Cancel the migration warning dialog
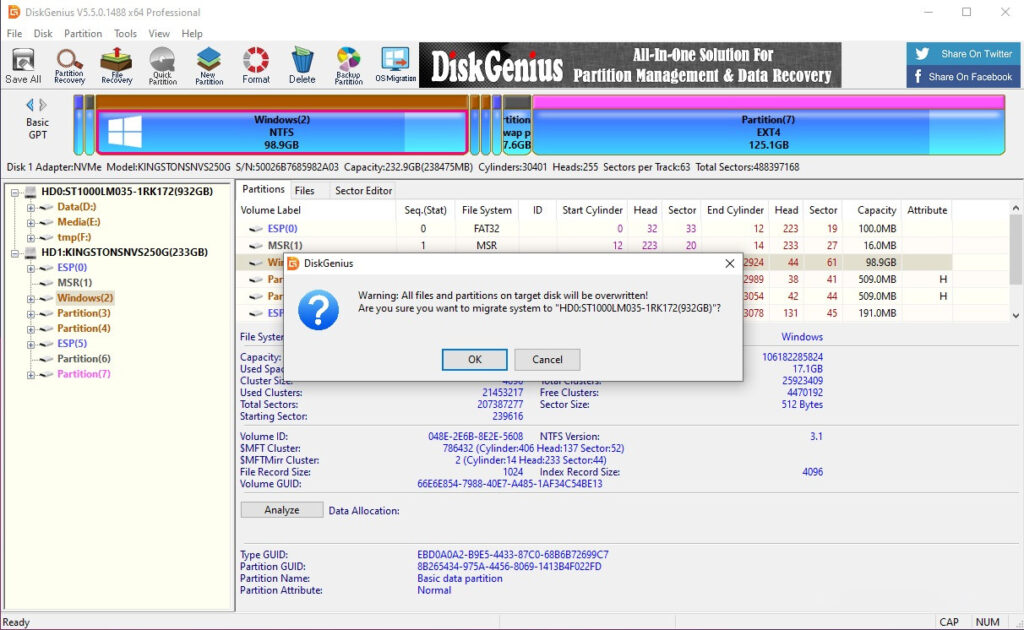 (x=547, y=359)
